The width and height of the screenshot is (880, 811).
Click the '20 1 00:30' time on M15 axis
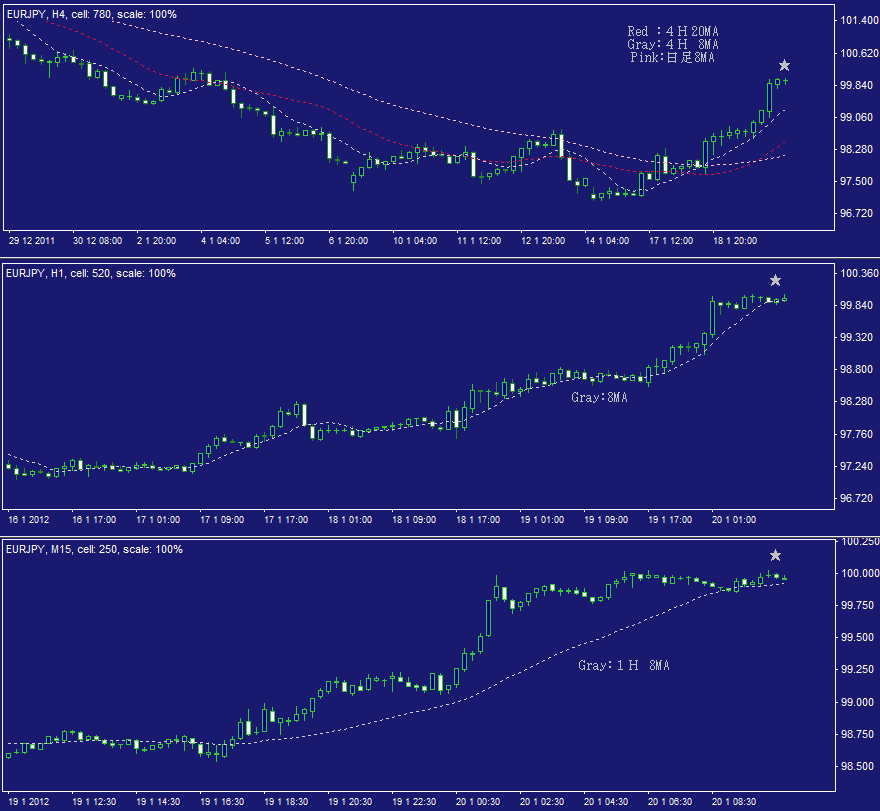click(478, 801)
